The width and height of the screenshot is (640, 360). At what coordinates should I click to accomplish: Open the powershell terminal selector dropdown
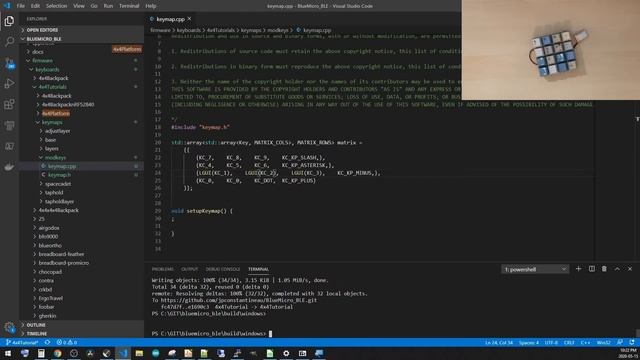[x=535, y=269]
